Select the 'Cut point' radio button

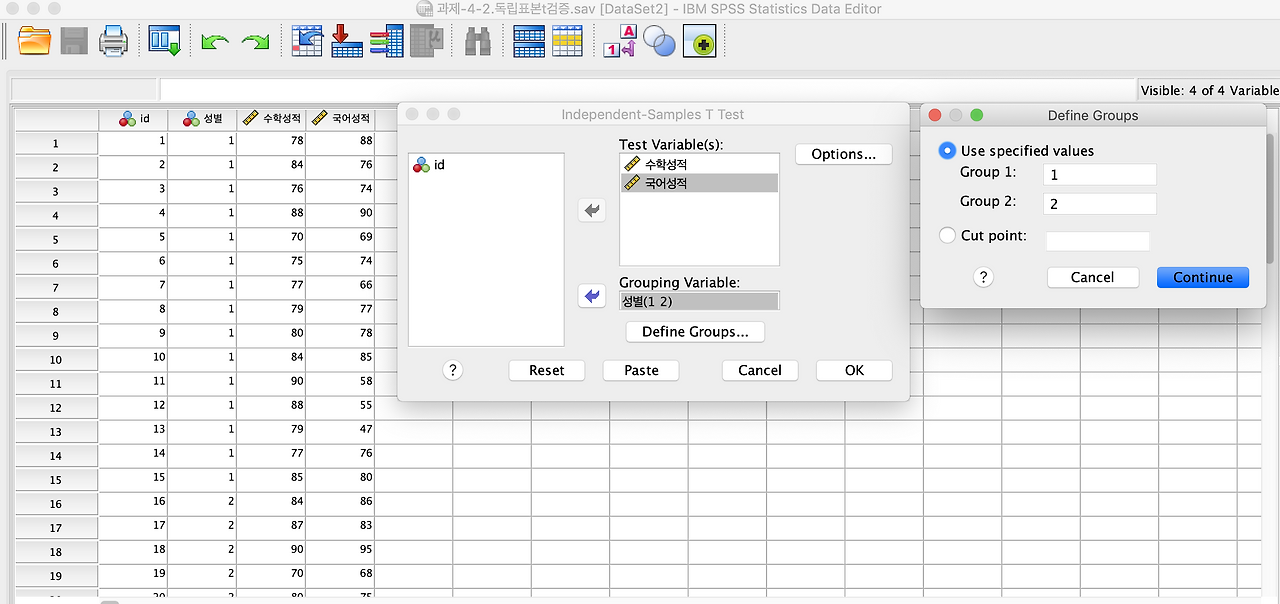click(x=947, y=236)
